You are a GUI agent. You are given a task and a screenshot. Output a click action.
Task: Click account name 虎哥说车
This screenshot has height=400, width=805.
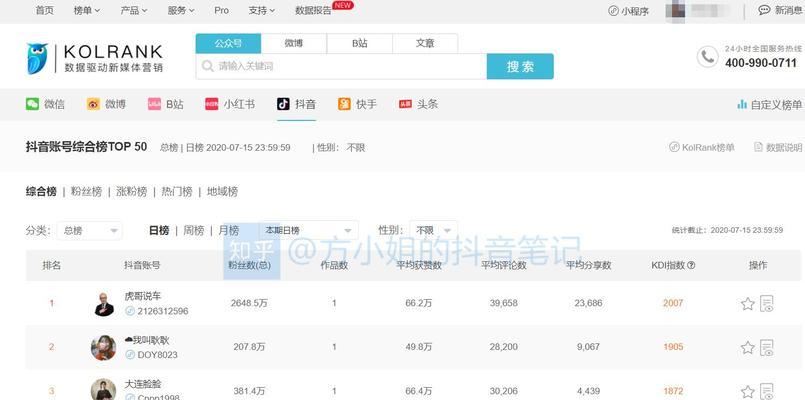[x=143, y=296]
